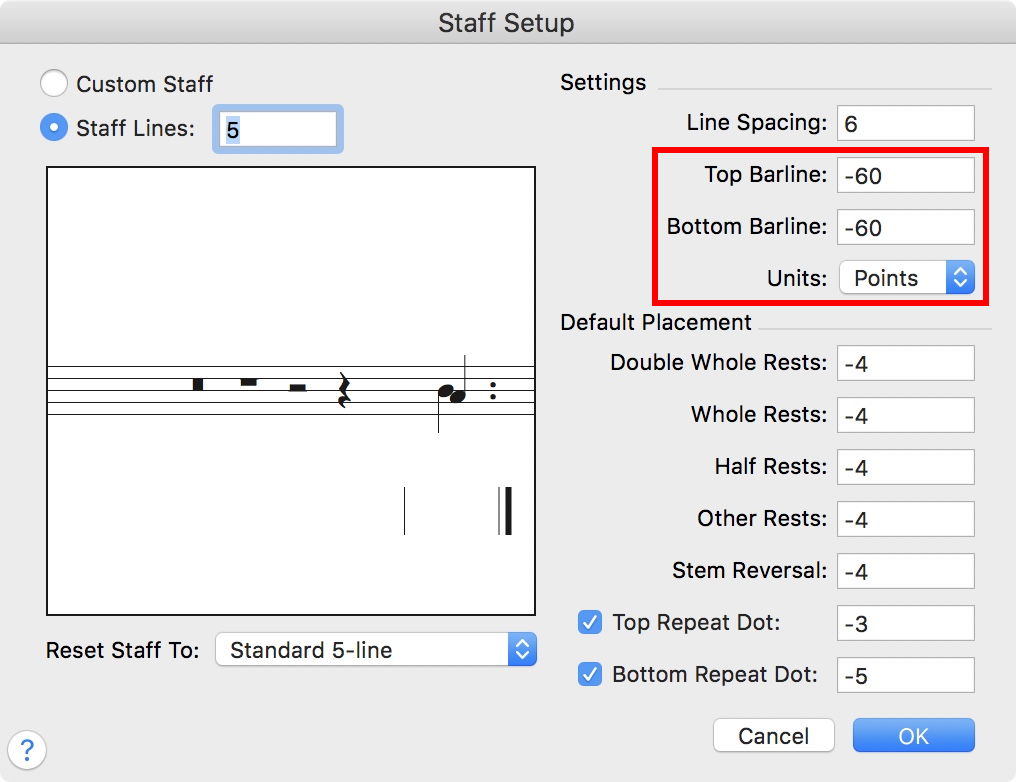Click the Whole Rests field
This screenshot has height=782, width=1016.
tap(905, 415)
